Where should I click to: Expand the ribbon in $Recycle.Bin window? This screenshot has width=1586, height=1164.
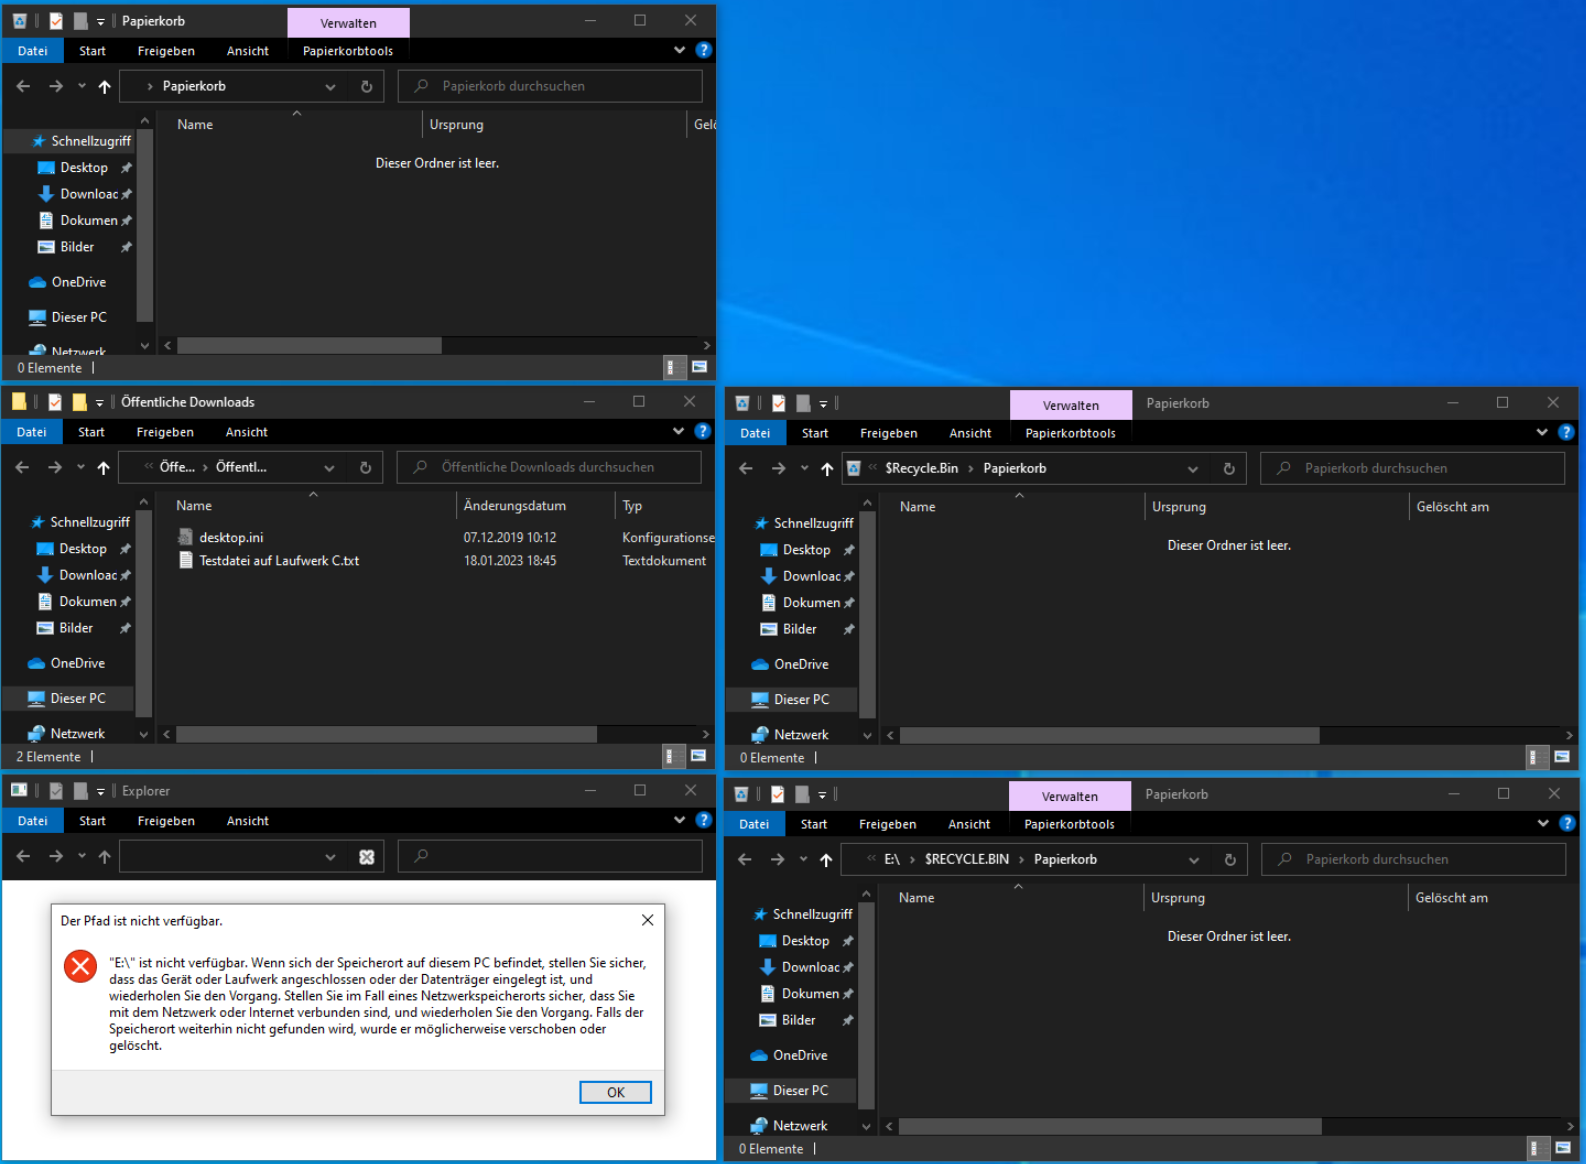click(x=1542, y=432)
